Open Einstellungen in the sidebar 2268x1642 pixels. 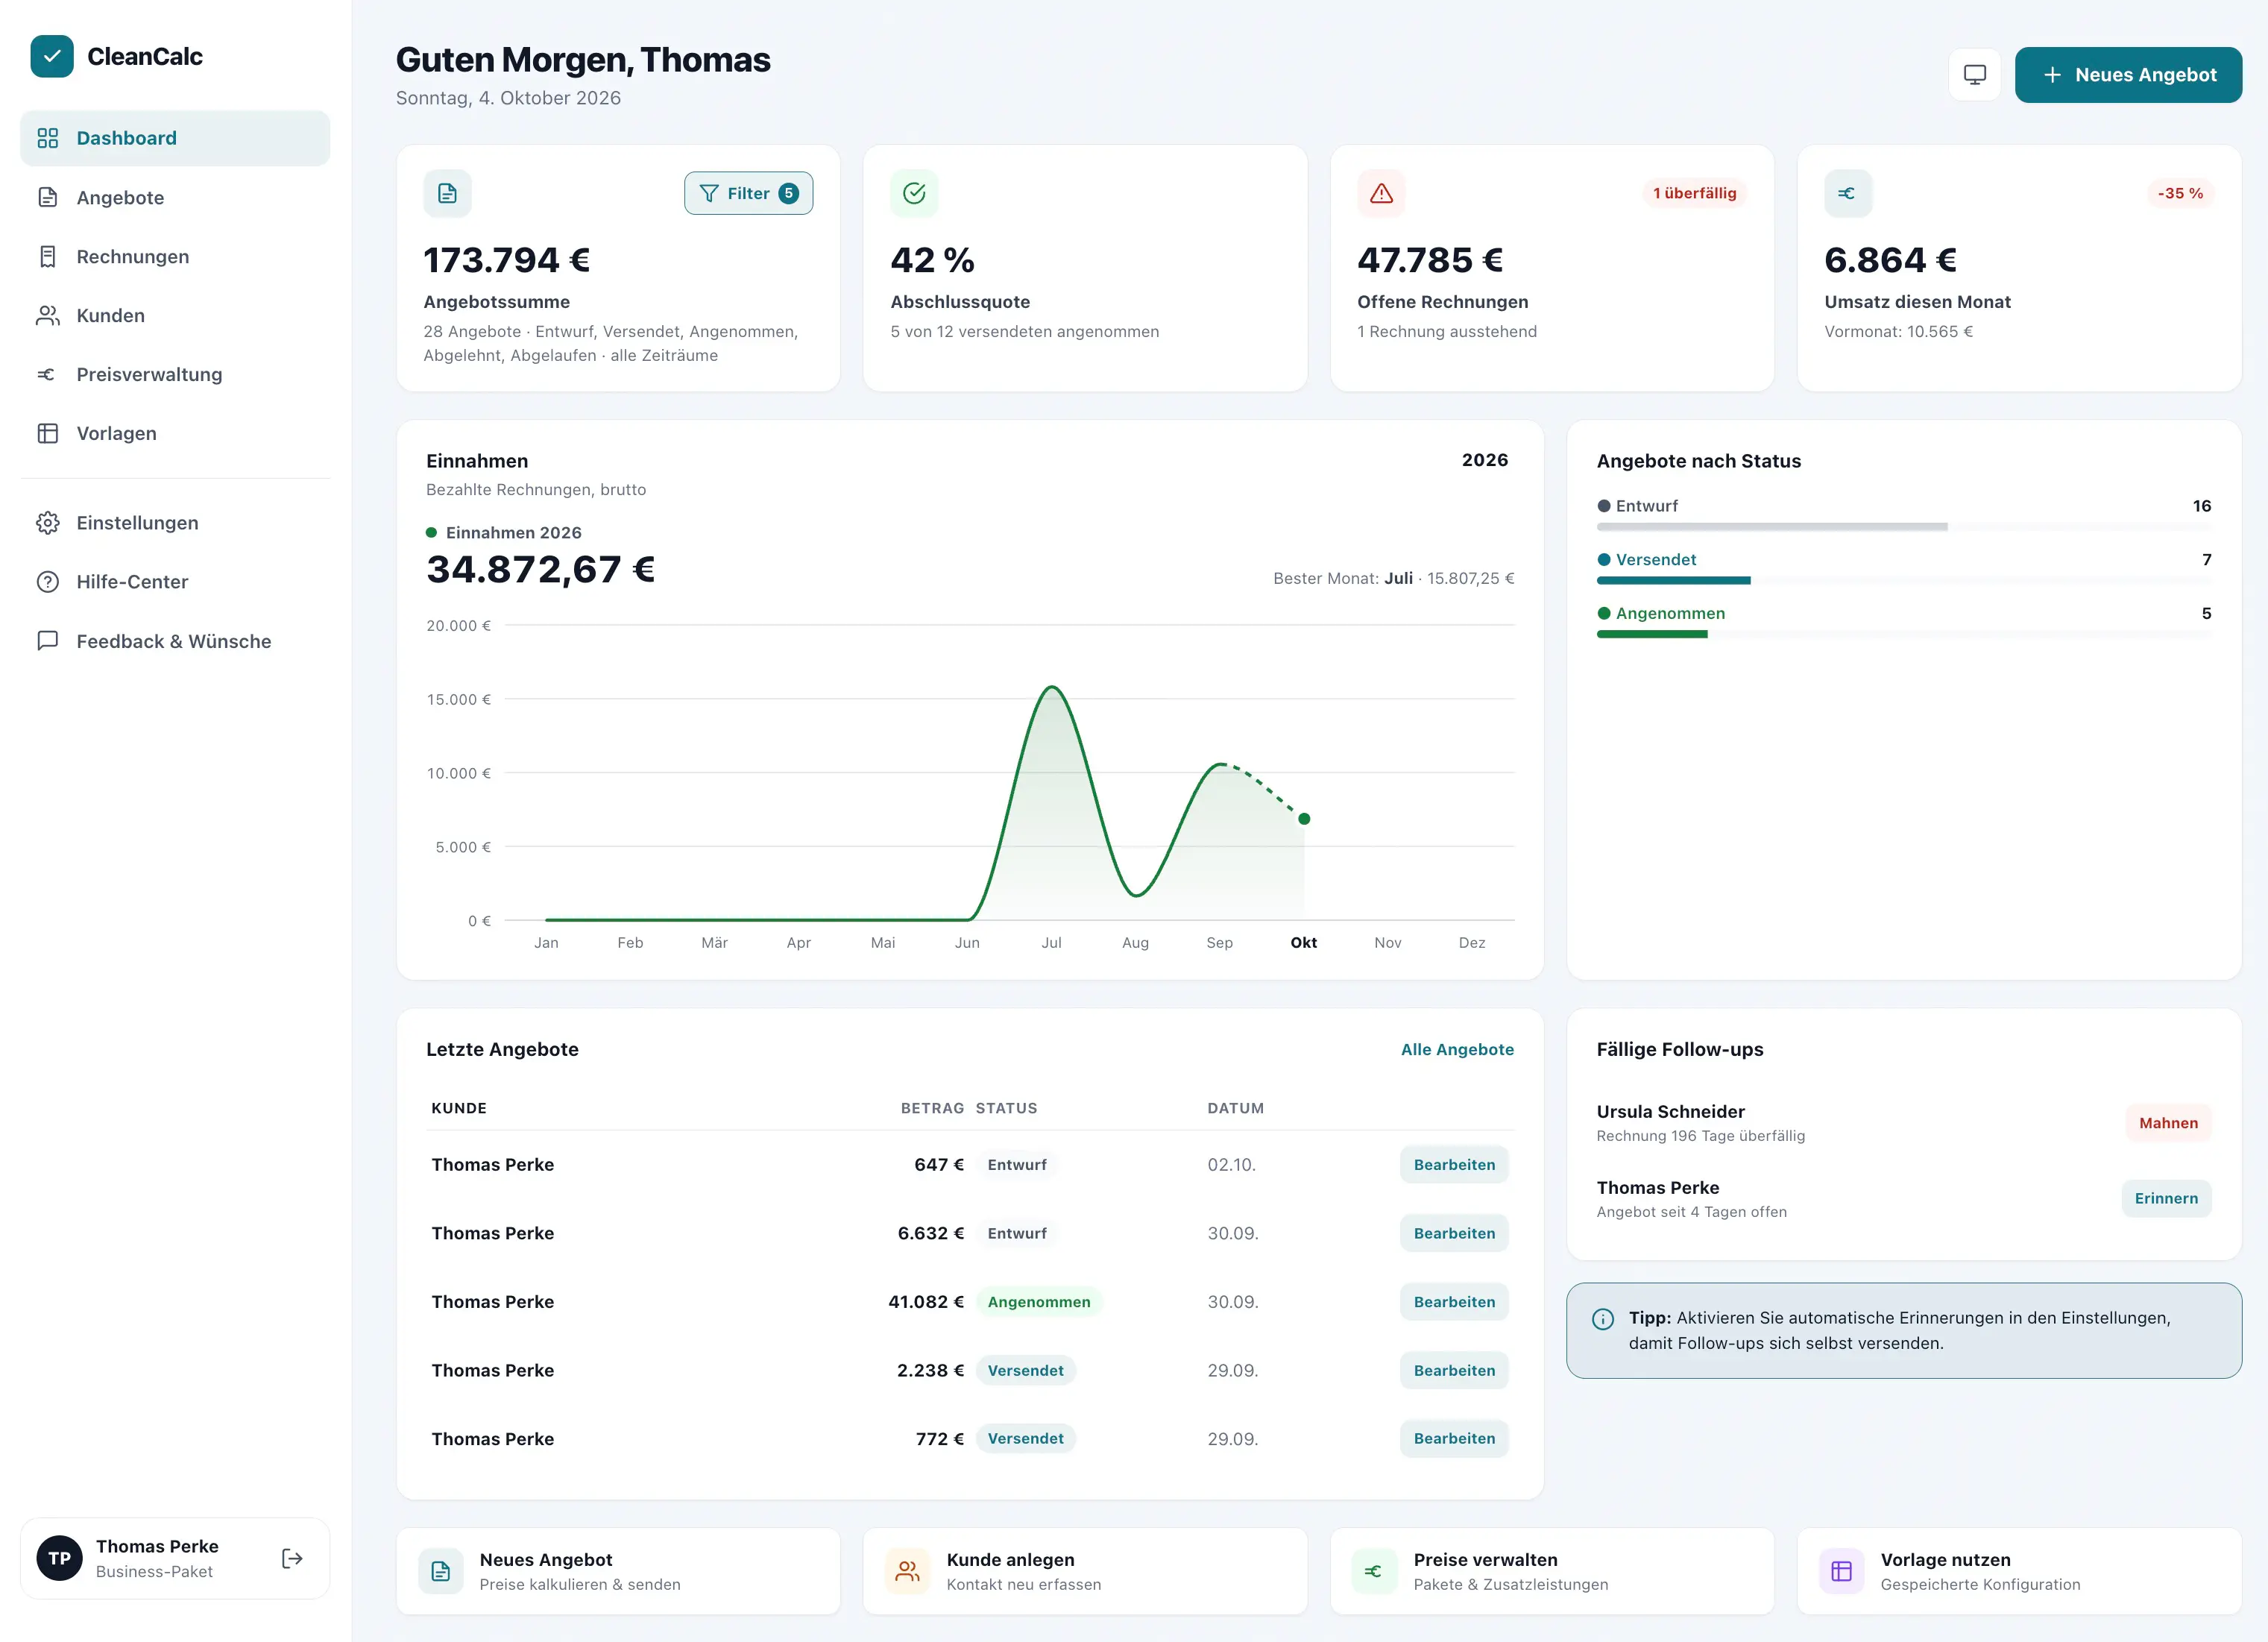coord(175,523)
